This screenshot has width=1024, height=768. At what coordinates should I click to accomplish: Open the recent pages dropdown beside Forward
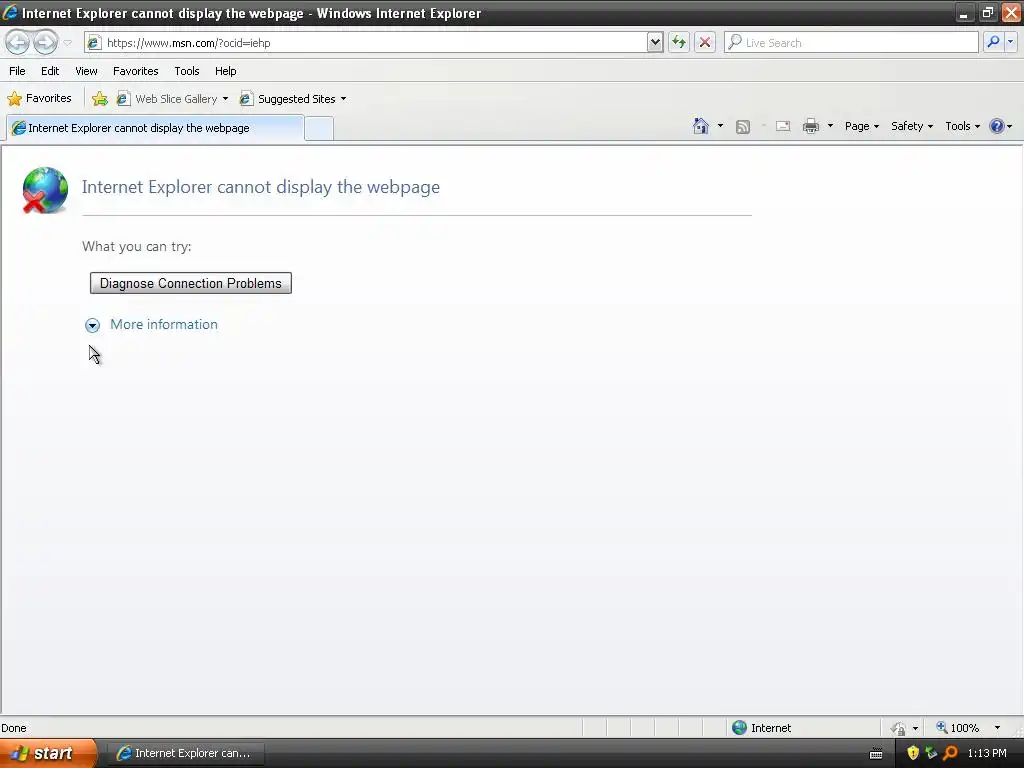(67, 43)
